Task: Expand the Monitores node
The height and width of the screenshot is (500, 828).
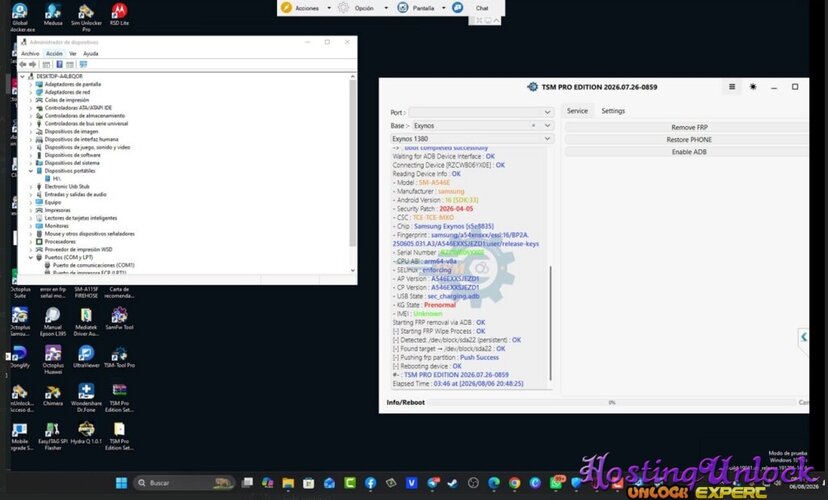Action: tap(31, 226)
